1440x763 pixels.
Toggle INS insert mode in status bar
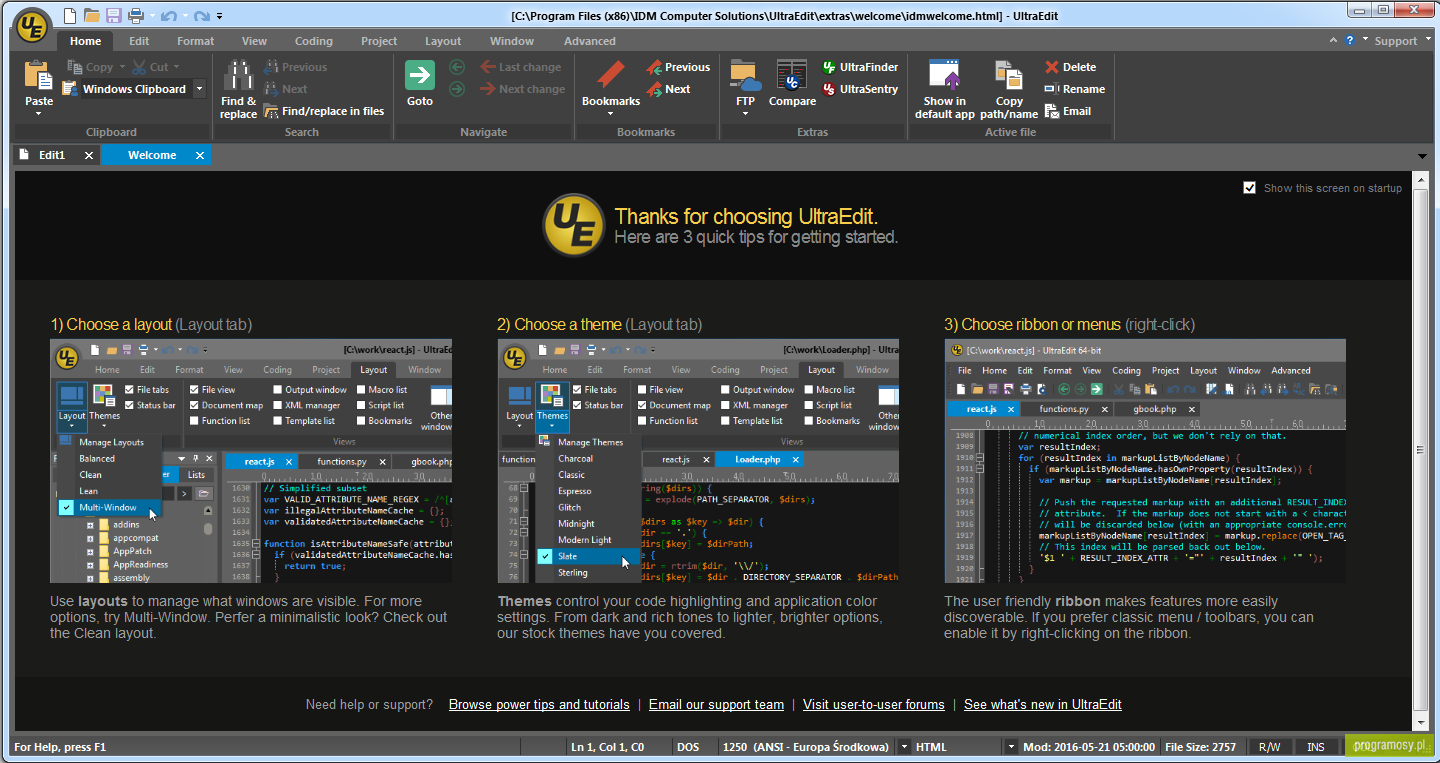click(x=1315, y=747)
